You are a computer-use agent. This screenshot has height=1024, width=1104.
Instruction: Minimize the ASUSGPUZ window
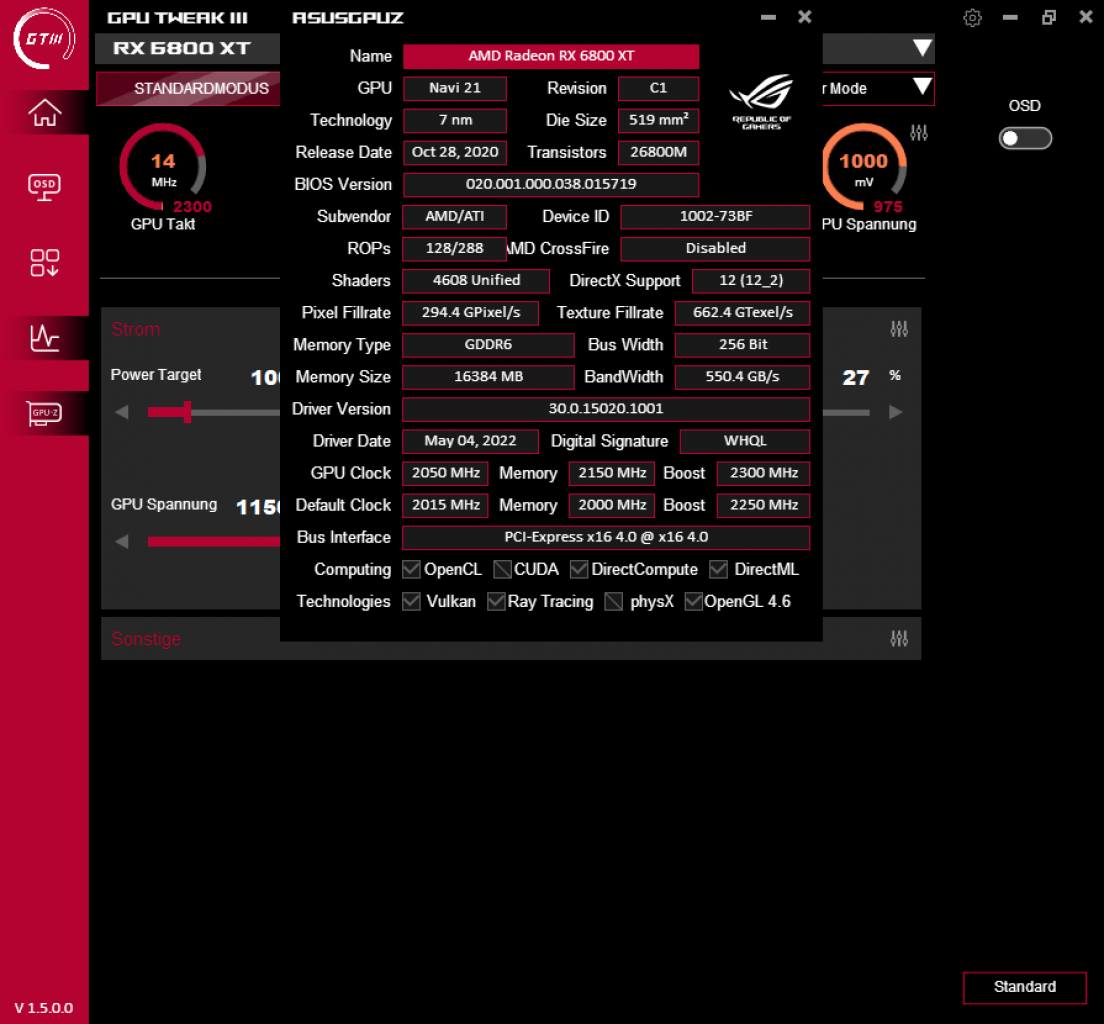[x=768, y=17]
